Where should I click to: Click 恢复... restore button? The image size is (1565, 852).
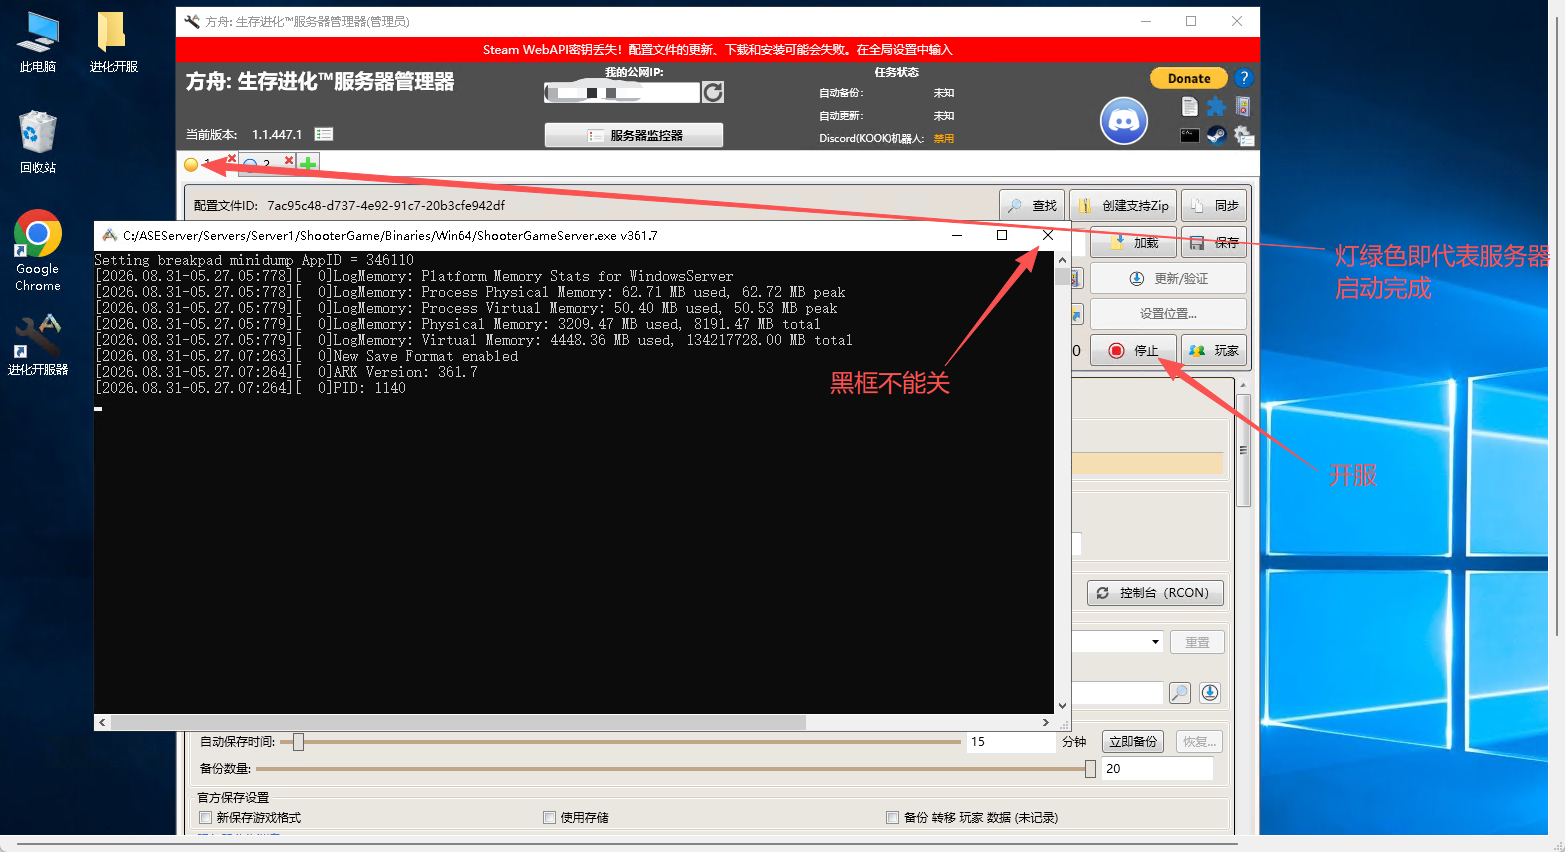point(1199,742)
